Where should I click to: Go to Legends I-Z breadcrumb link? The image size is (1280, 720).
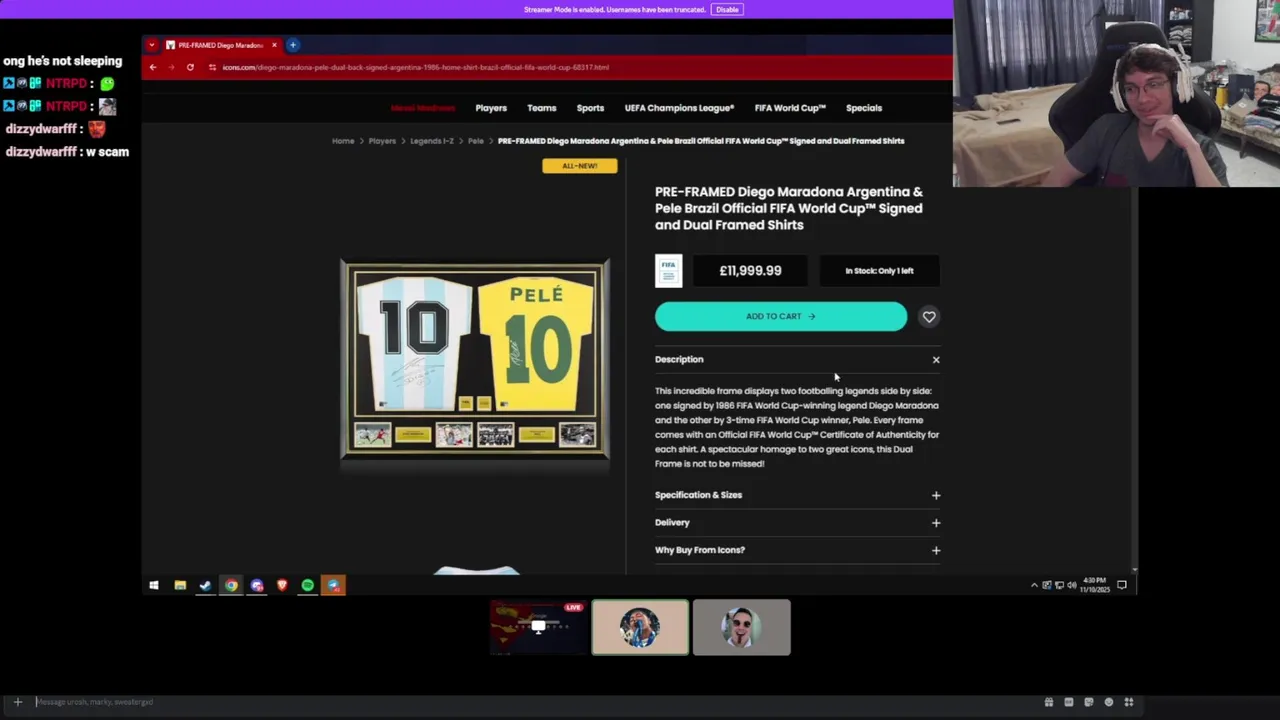point(432,141)
